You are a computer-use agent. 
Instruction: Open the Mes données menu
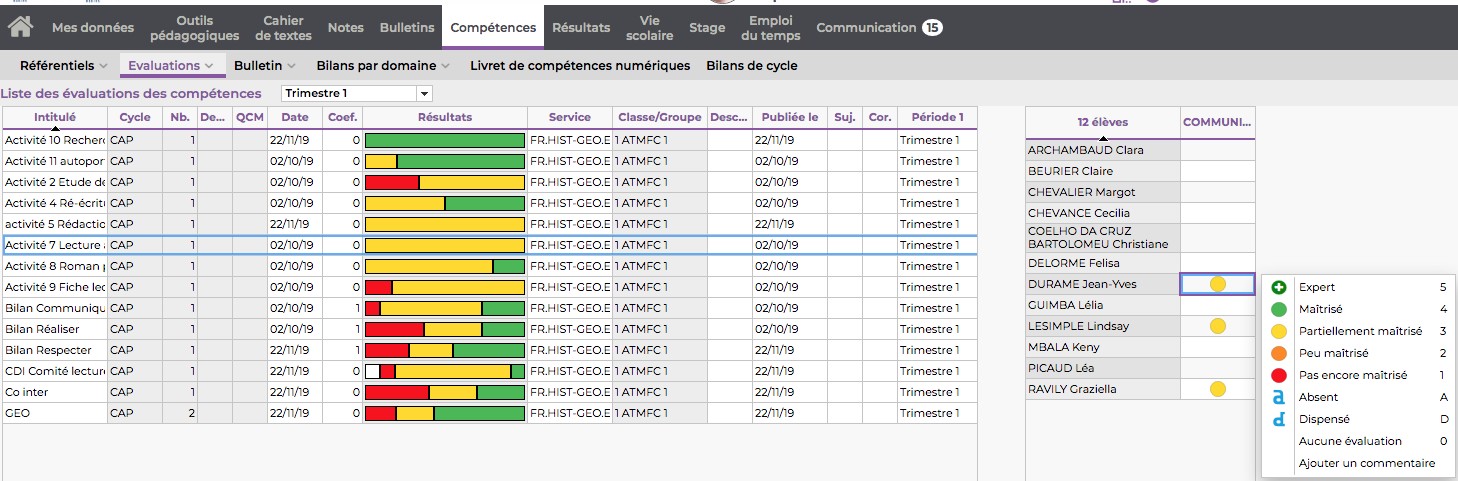click(94, 28)
